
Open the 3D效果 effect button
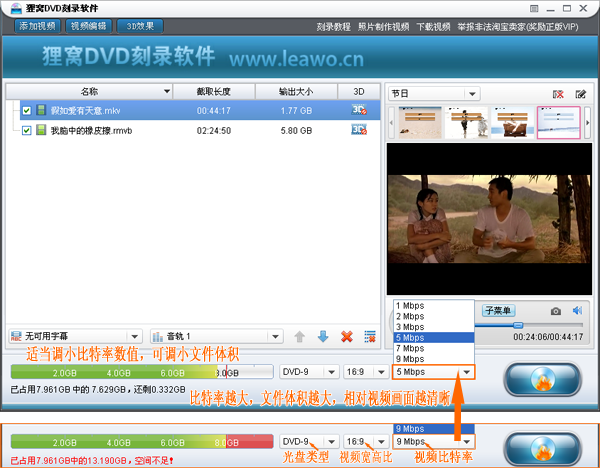(x=140, y=26)
